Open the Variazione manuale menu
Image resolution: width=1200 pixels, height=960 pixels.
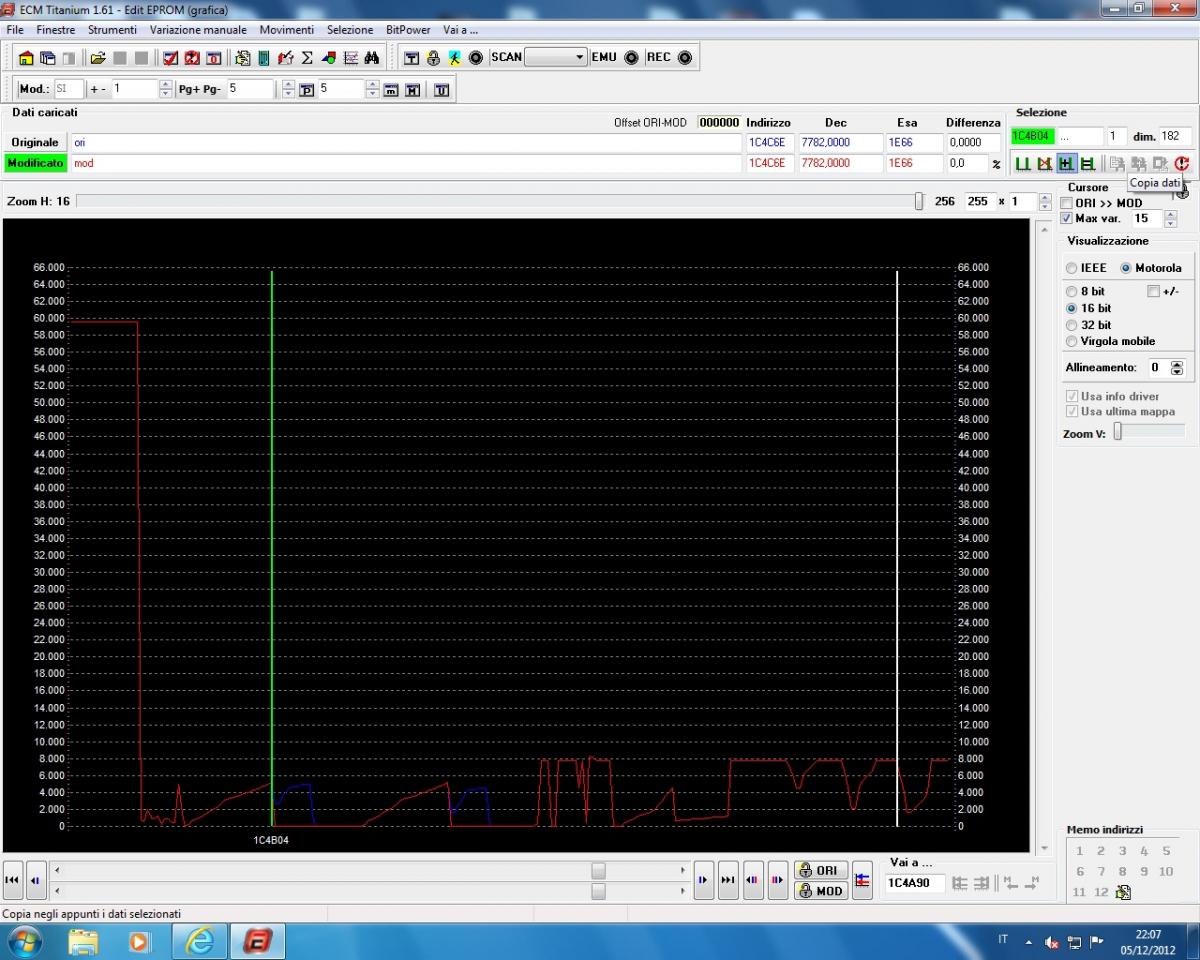198,30
